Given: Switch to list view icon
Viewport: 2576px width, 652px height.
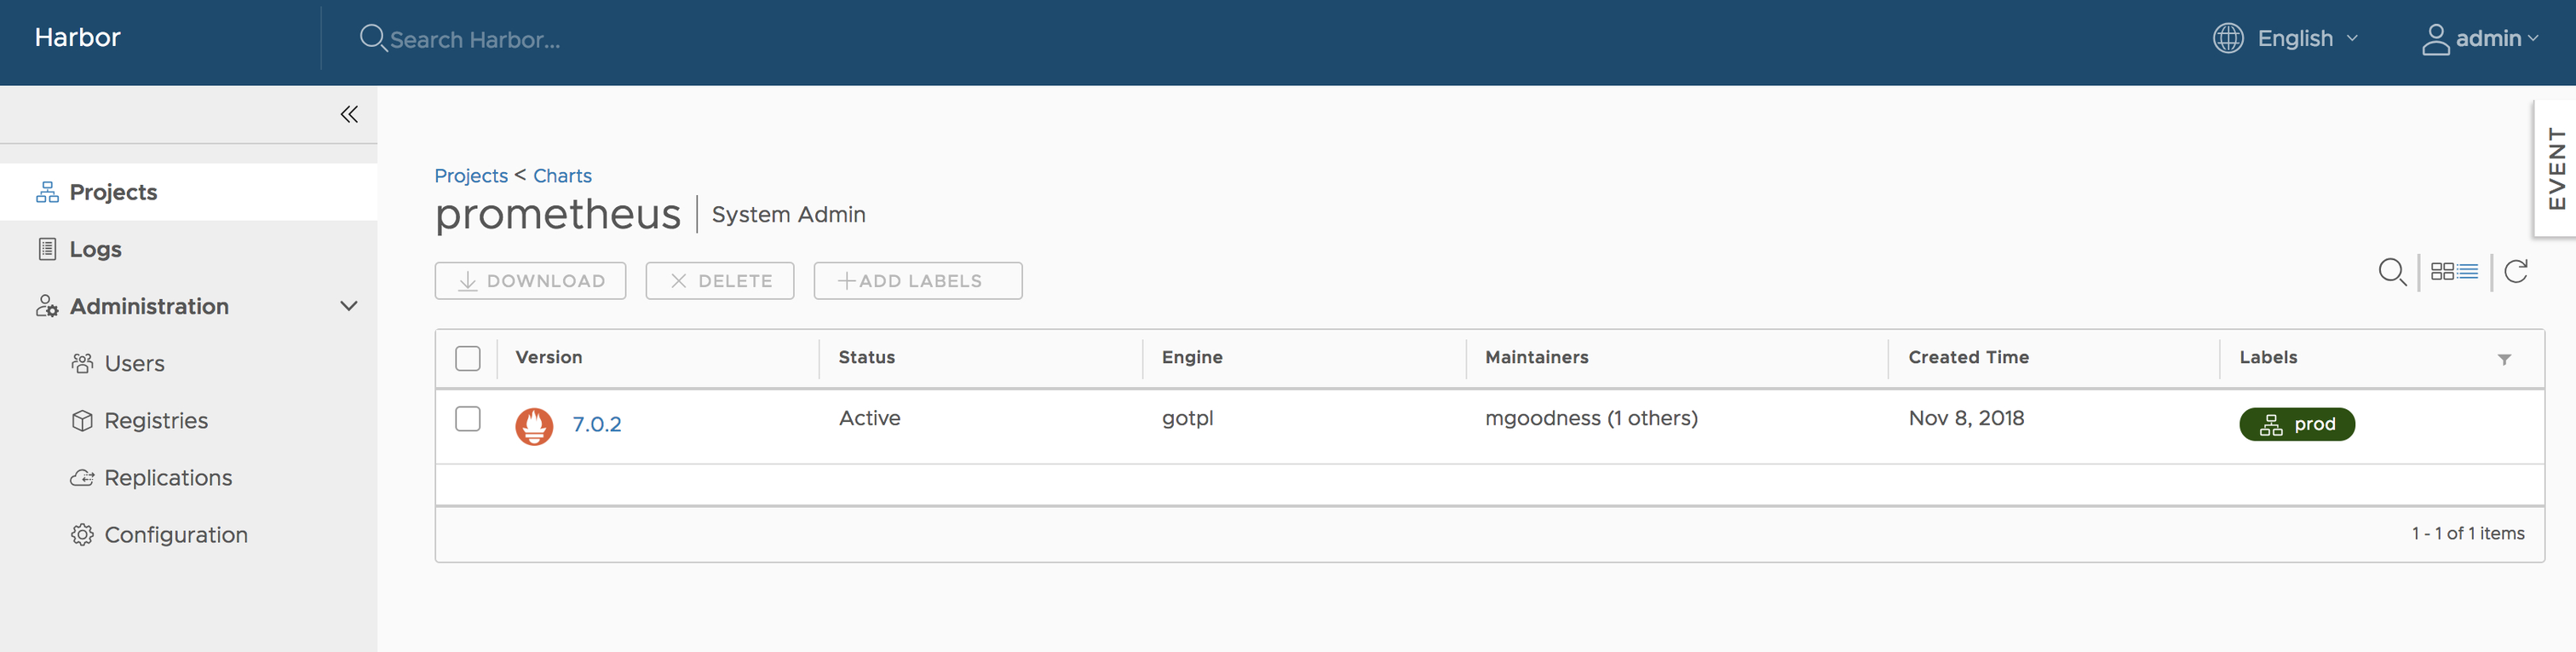Looking at the screenshot, I should pyautogui.click(x=2468, y=272).
